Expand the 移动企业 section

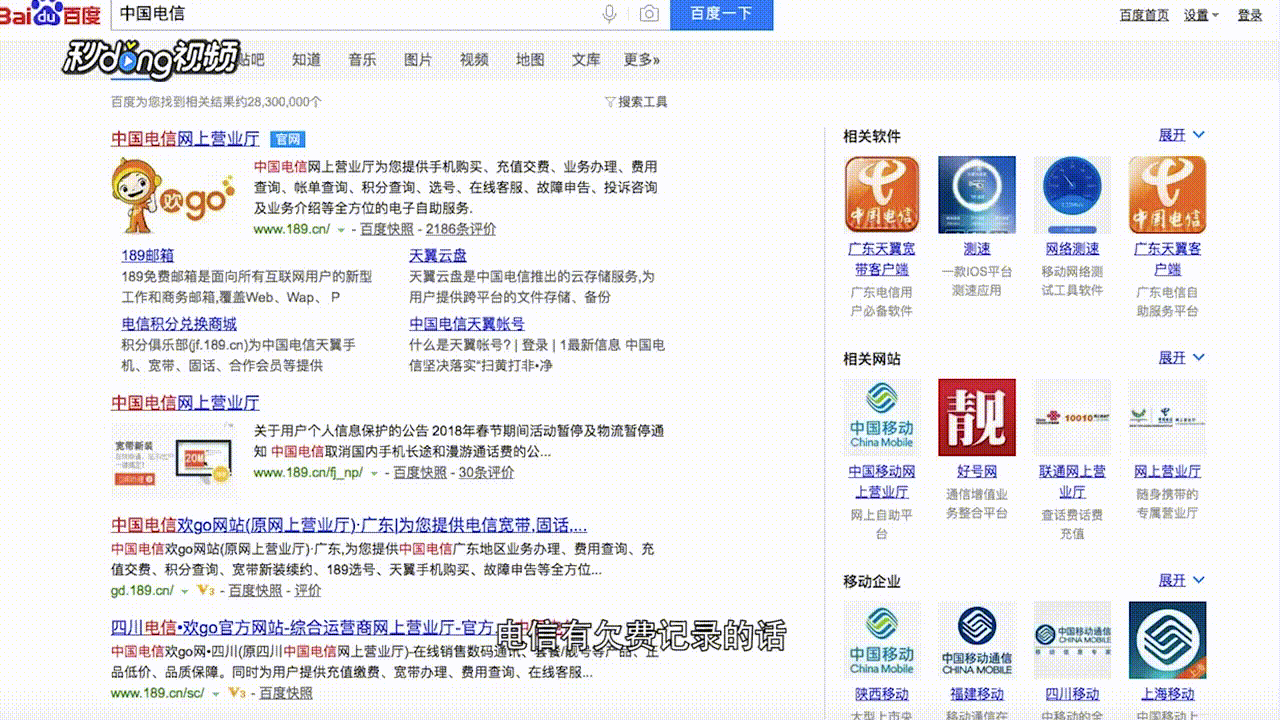1182,580
